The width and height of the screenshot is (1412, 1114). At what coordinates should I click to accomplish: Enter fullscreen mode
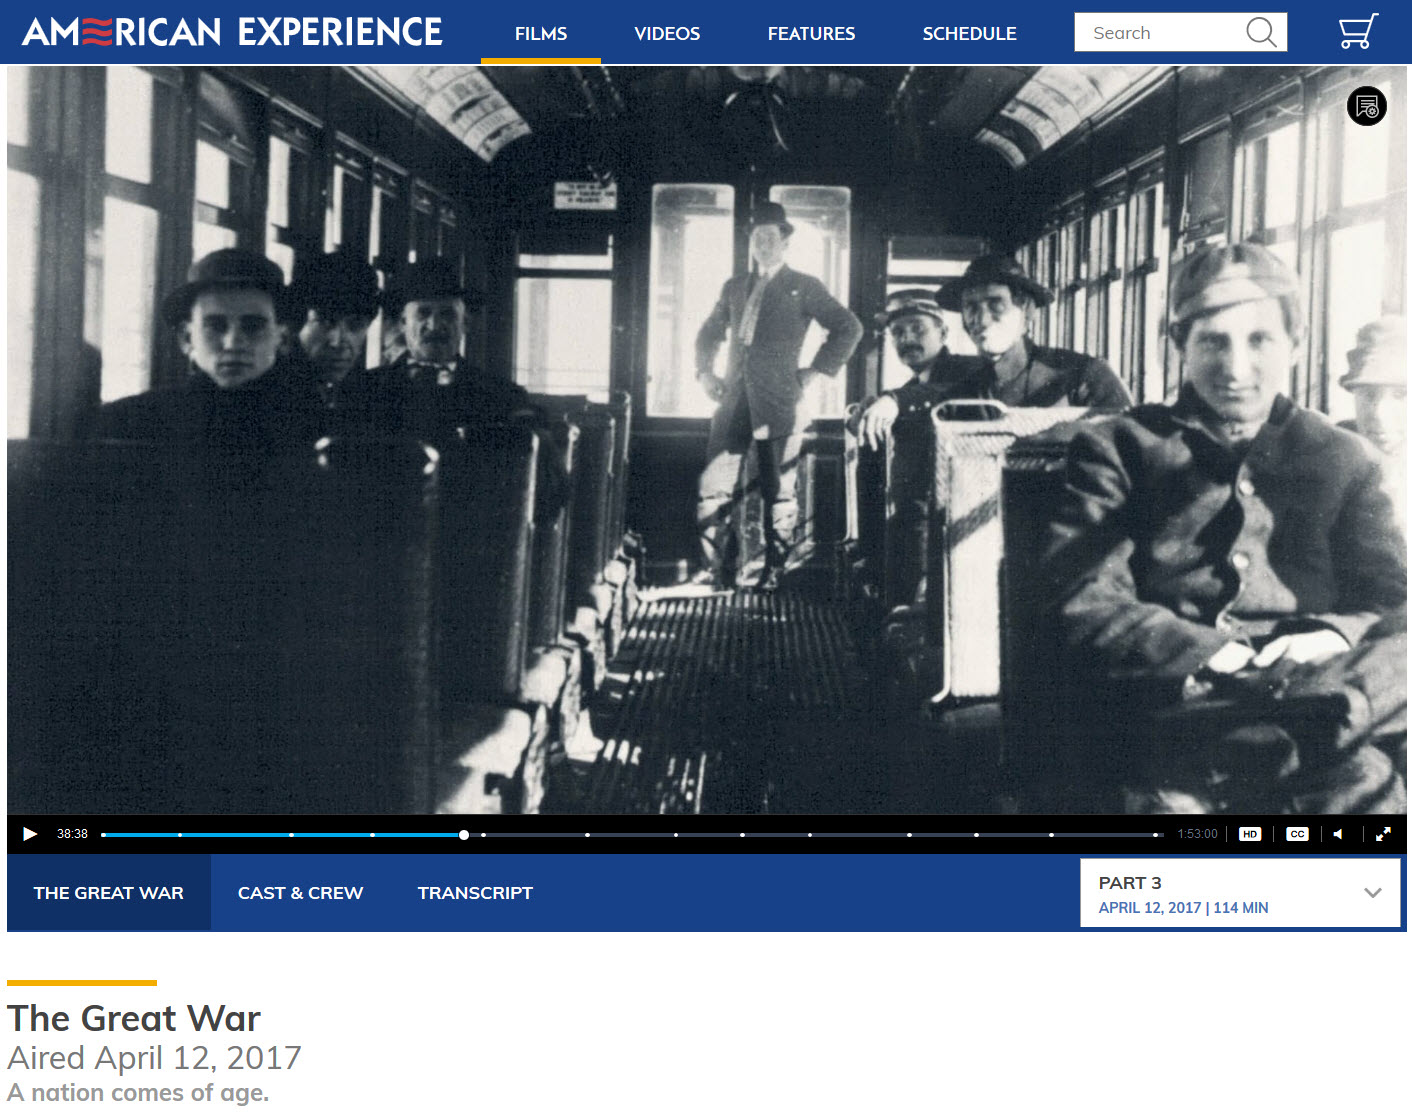(x=1383, y=834)
